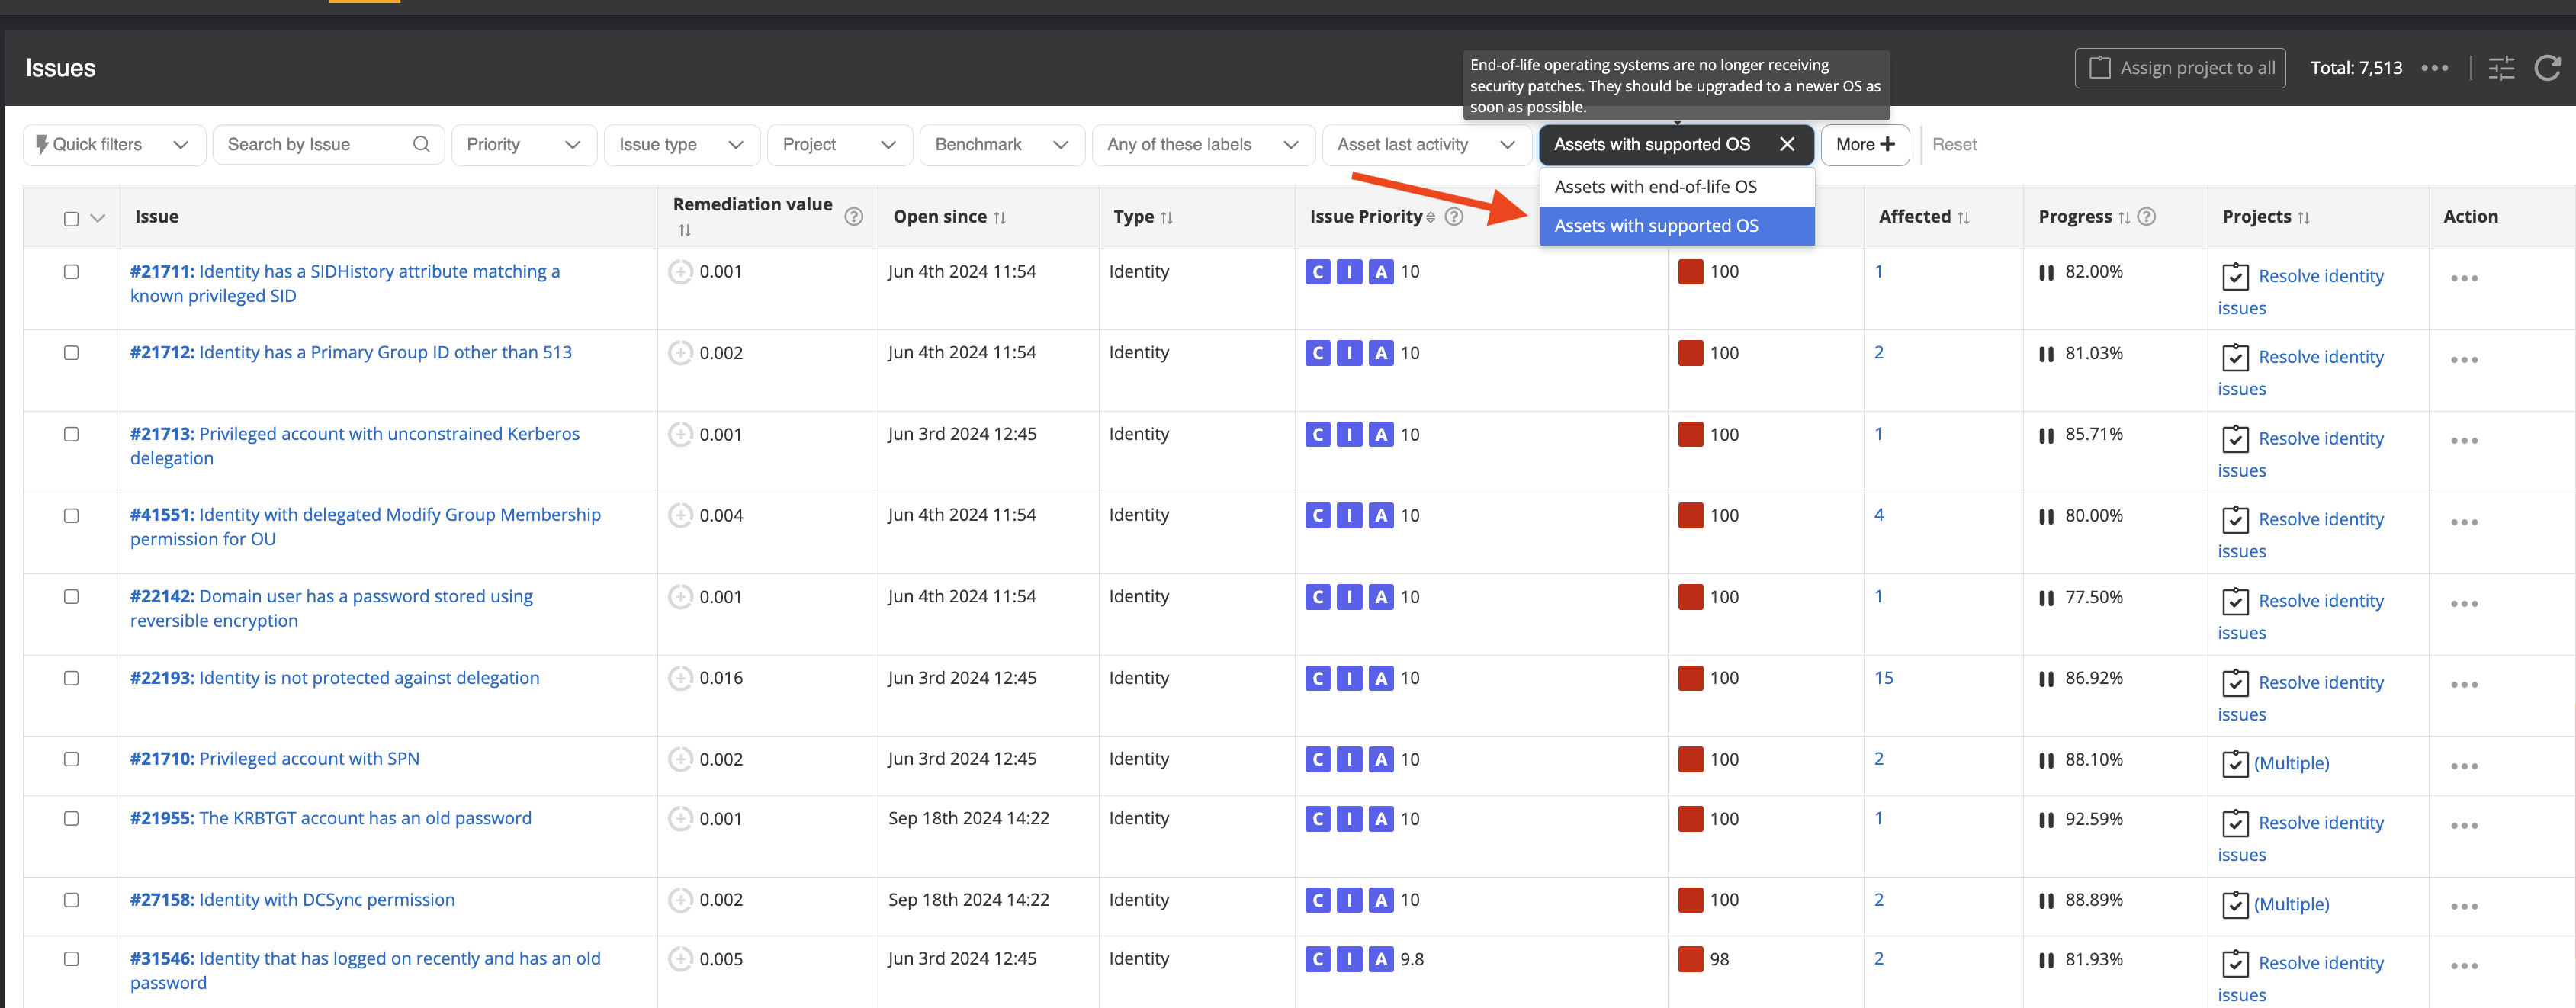Click Assign project to all button
The height and width of the screenshot is (1008, 2576).
pyautogui.click(x=2180, y=68)
